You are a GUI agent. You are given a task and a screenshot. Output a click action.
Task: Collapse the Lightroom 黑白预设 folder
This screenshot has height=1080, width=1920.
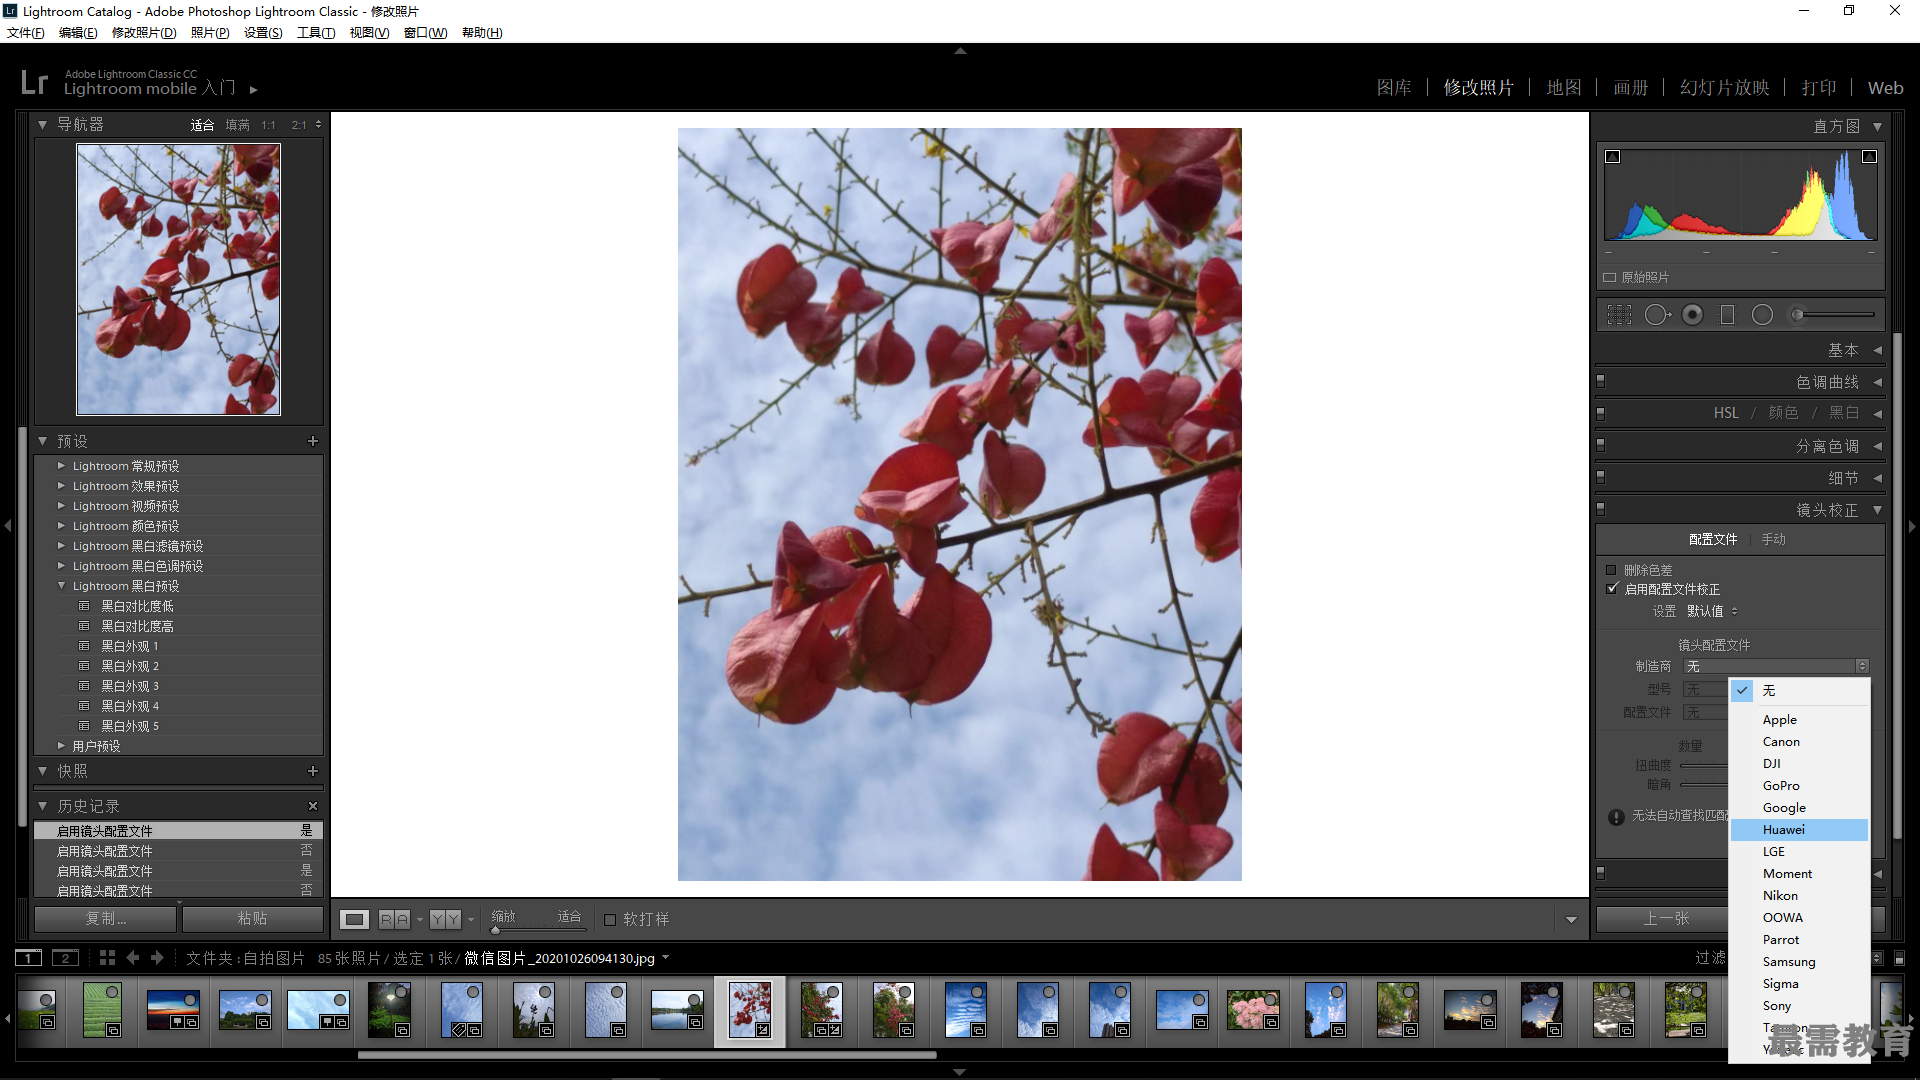[61, 586]
